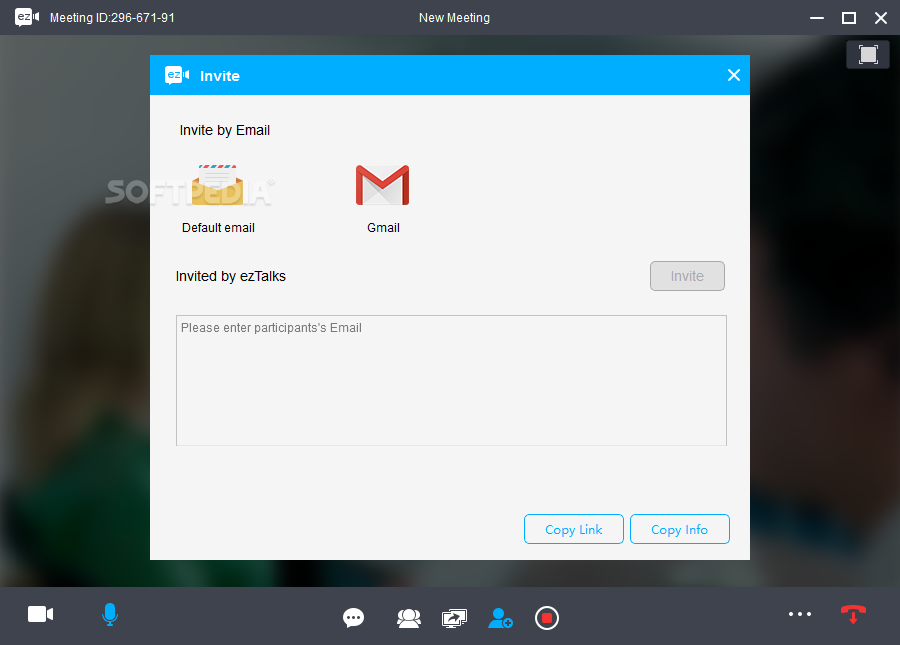Viewport: 900px width, 645px height.
Task: Choose Default email invite option
Action: (x=218, y=199)
